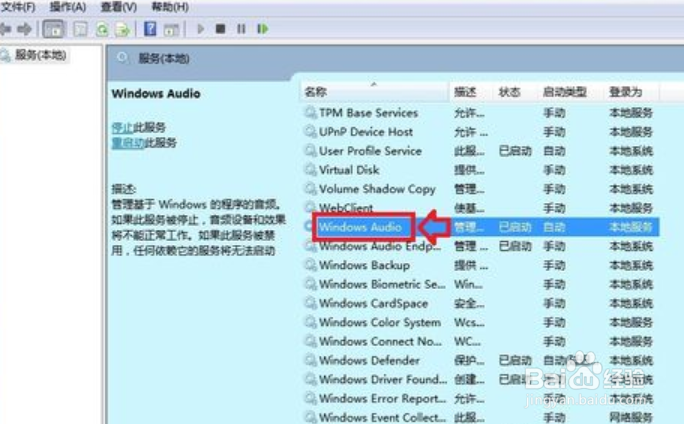Image resolution: width=684 pixels, height=424 pixels.
Task: Click the Wcs... description in Windows Color System row
Action: click(x=469, y=322)
